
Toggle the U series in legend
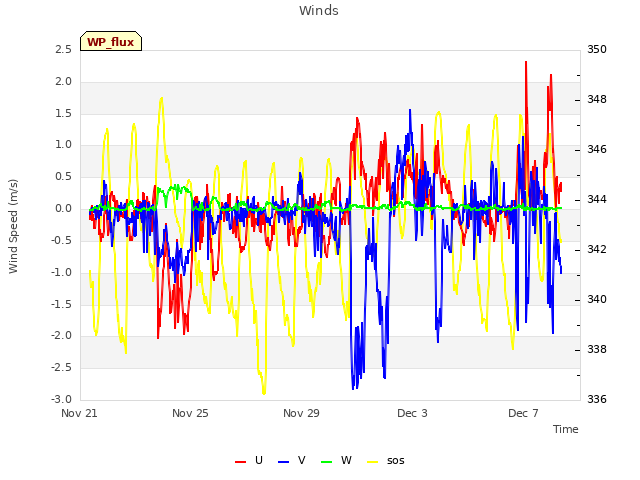(249, 460)
